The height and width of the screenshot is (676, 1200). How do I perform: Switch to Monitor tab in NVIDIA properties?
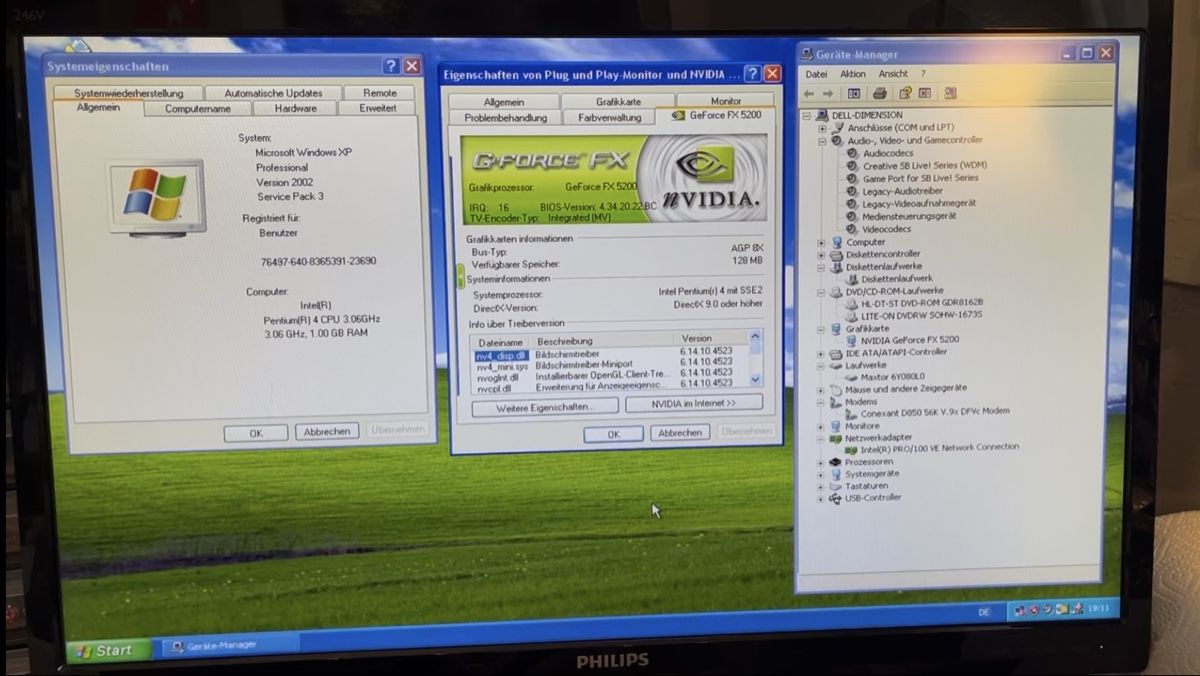pyautogui.click(x=726, y=101)
